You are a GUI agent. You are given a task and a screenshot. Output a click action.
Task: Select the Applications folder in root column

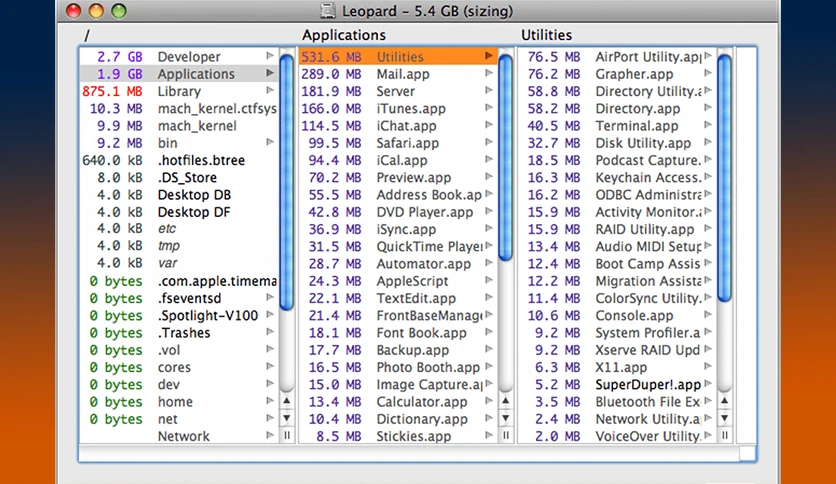[179, 74]
